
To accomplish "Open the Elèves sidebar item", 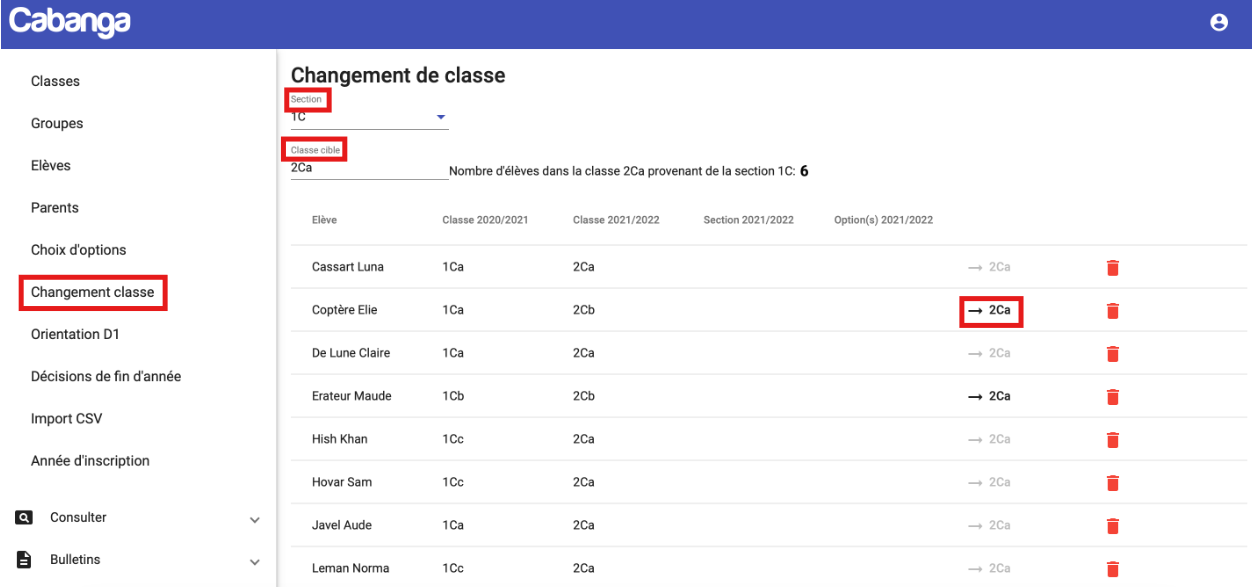I will [x=51, y=166].
